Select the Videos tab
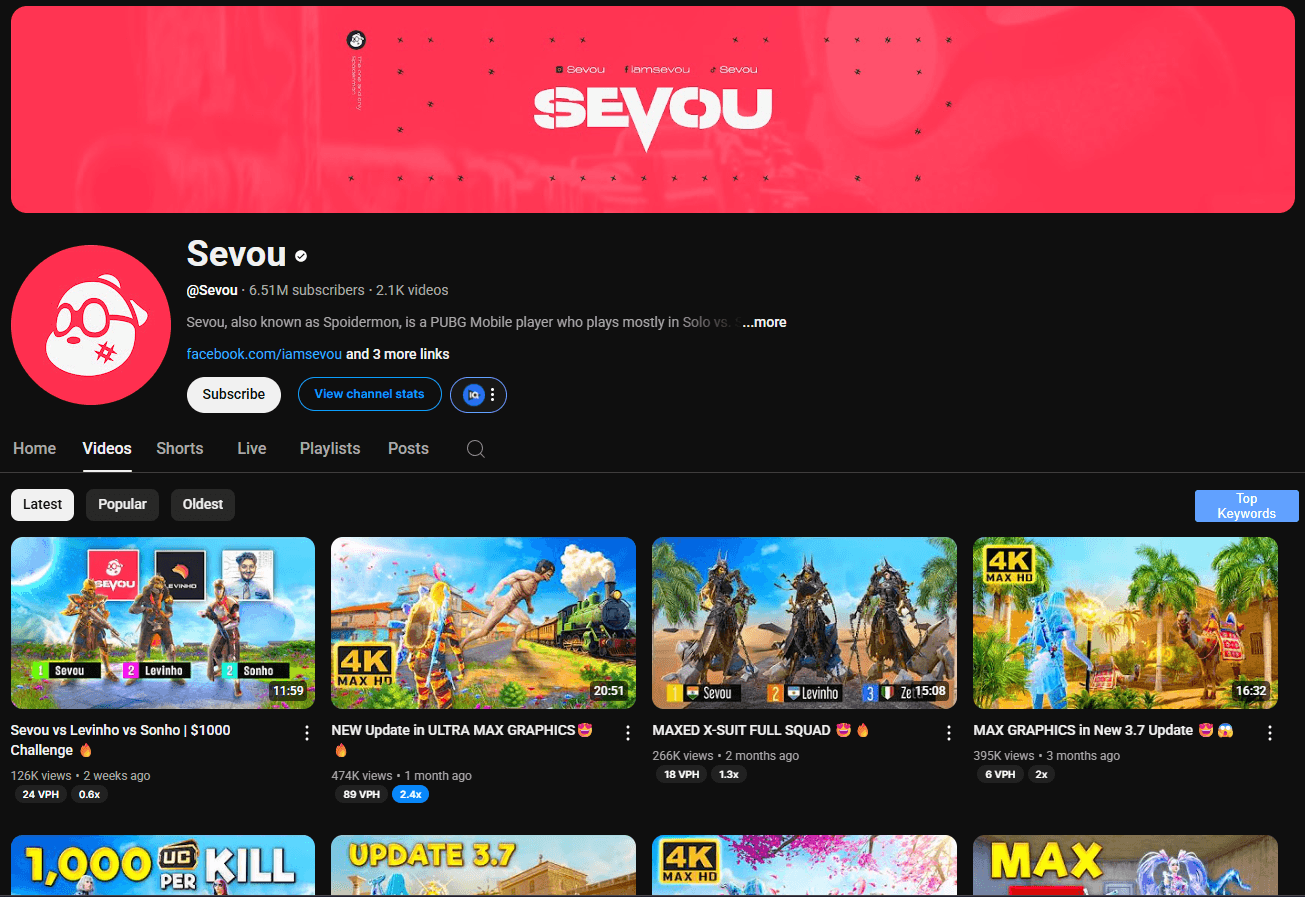The image size is (1305, 897). [x=107, y=449]
